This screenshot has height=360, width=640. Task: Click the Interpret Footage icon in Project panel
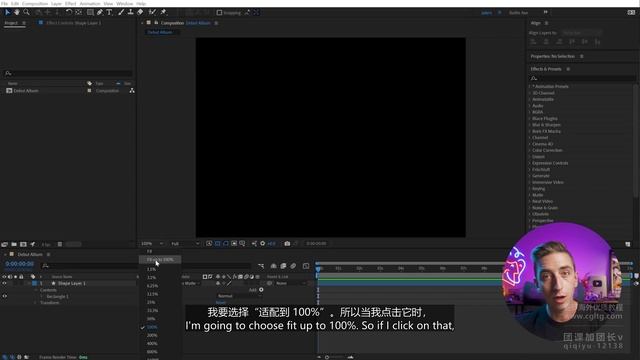[x=4, y=244]
